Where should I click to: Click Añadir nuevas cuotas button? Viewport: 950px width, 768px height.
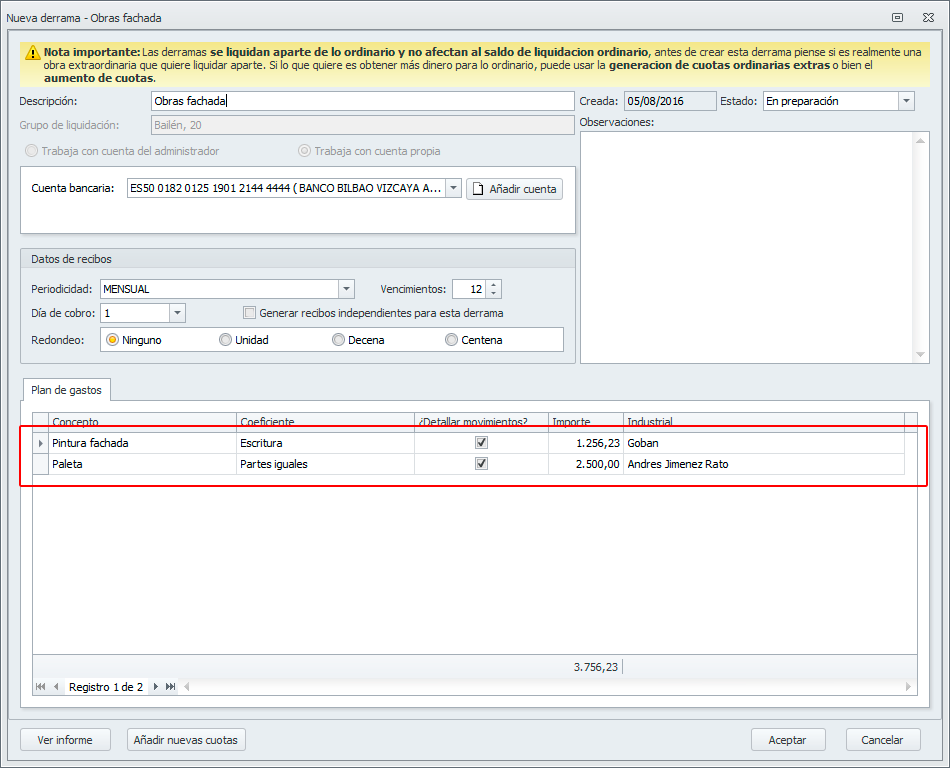(x=186, y=740)
